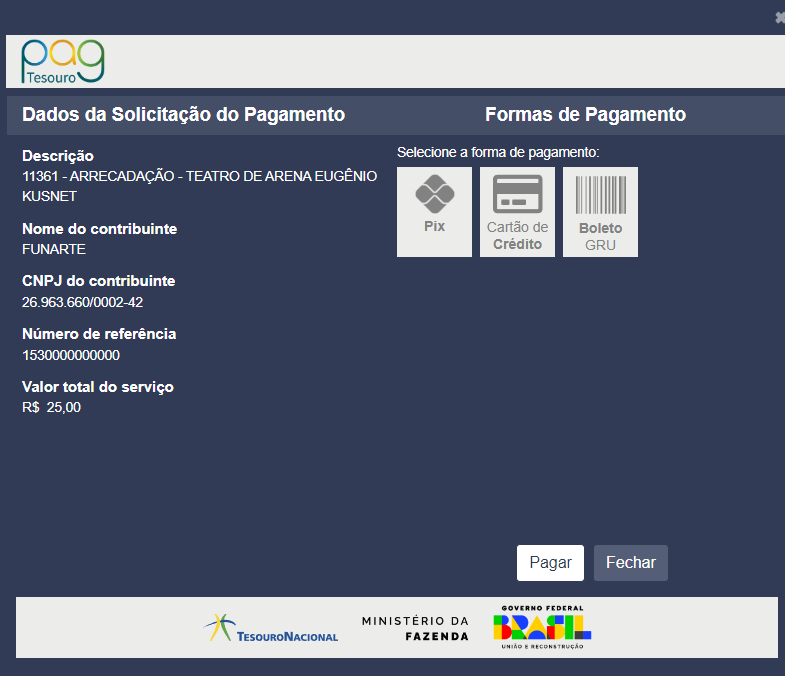Click 'Selecione a forma de pagamento' text
The height and width of the screenshot is (676, 785).
click(x=498, y=153)
